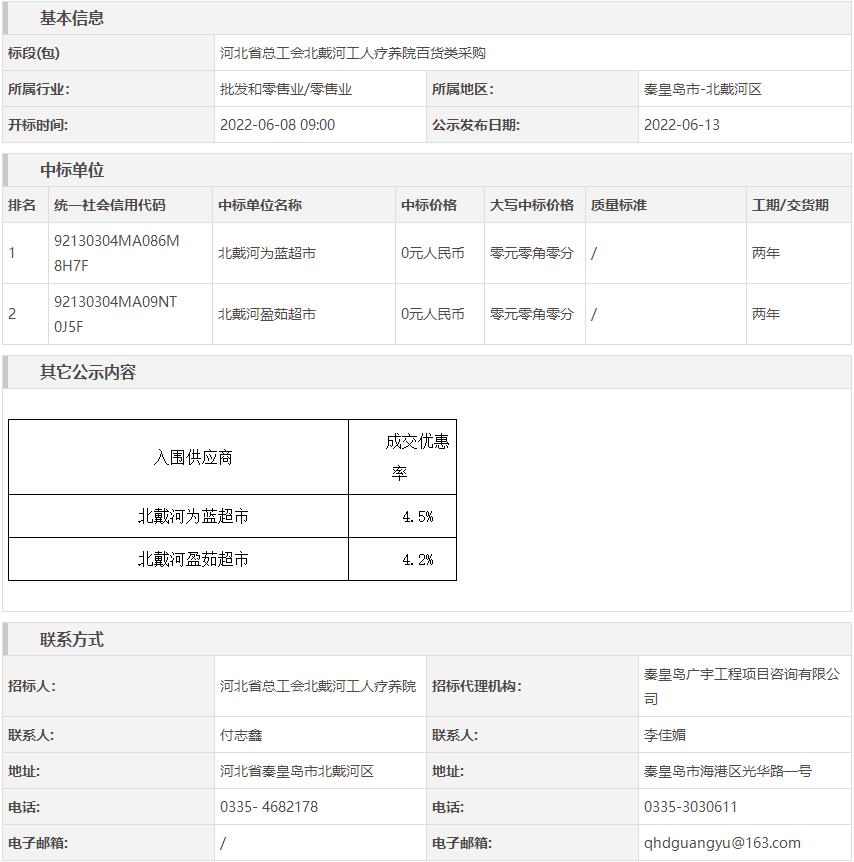
Task: Click agency name 秦皇岛广宇工程项目咨询有限公司
Action: [x=741, y=686]
